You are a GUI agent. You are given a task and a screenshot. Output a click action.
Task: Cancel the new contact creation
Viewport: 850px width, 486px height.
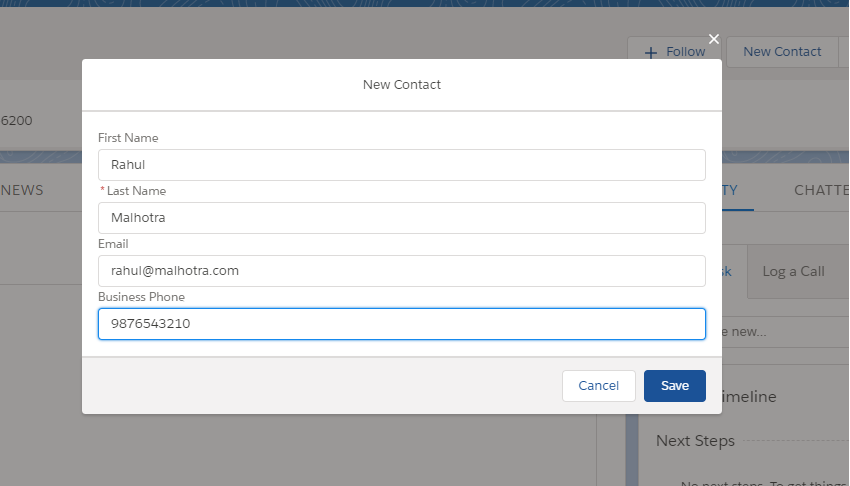point(598,386)
